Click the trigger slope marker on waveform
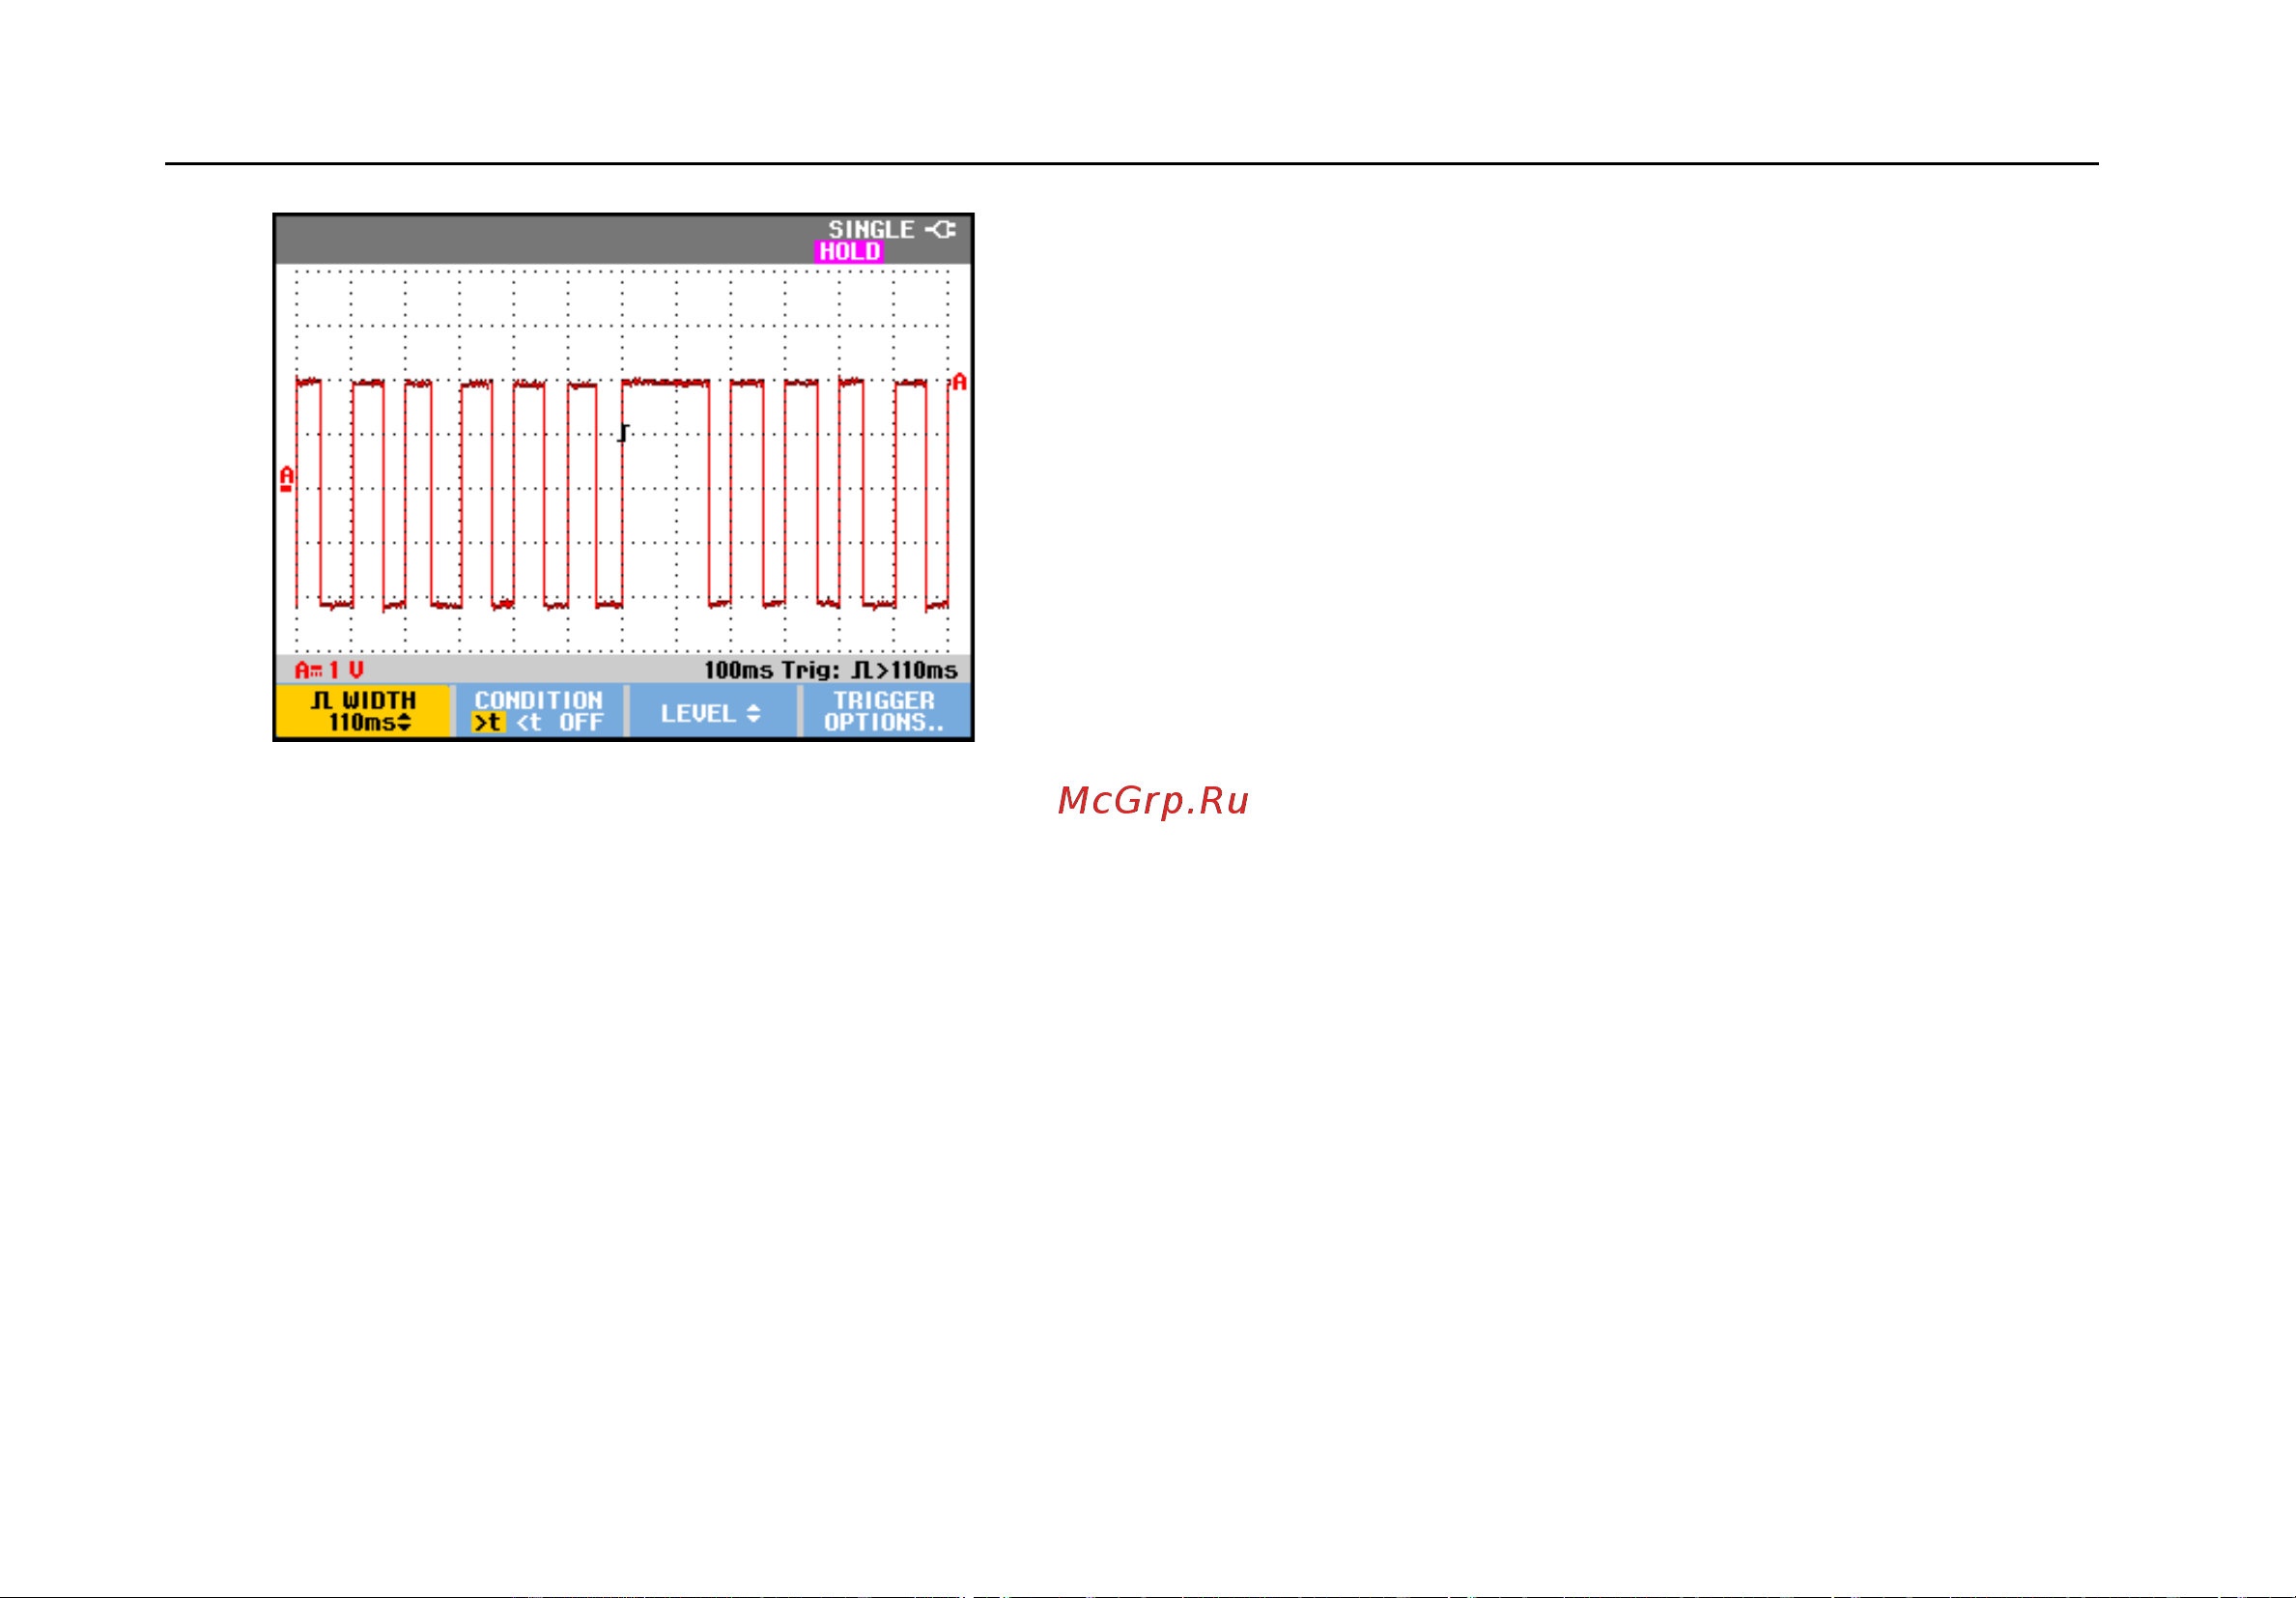2296x1598 pixels. tap(623, 433)
